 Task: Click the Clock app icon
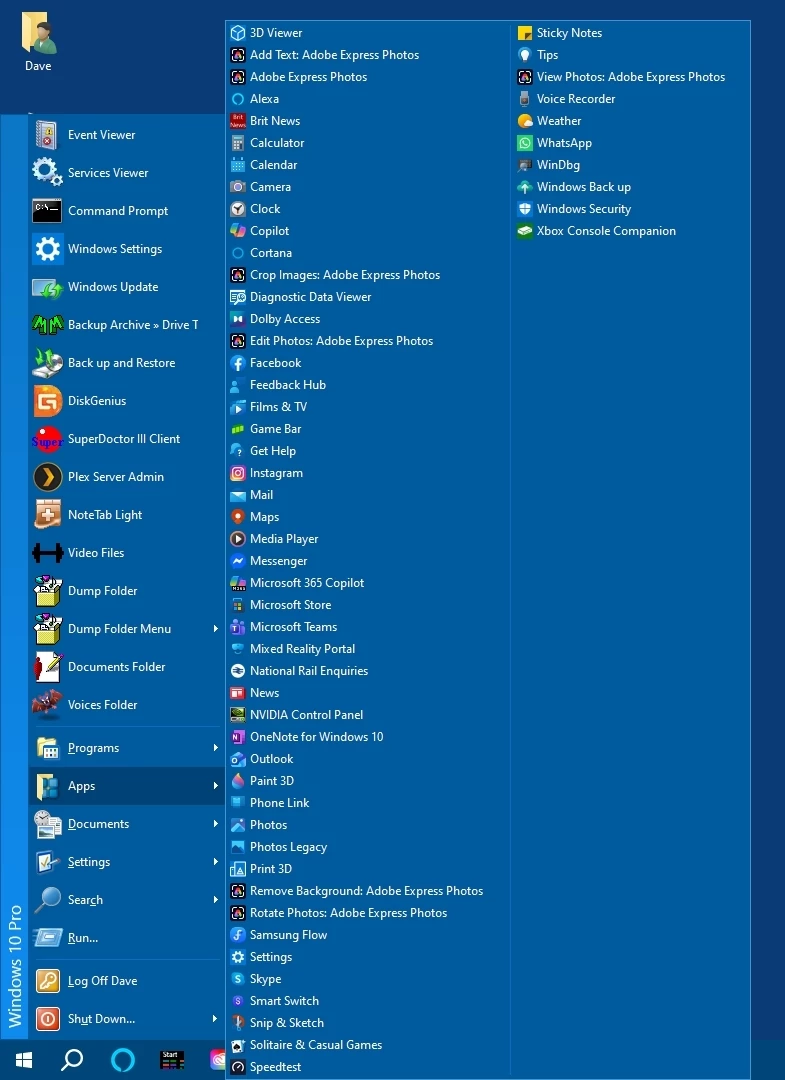238,209
